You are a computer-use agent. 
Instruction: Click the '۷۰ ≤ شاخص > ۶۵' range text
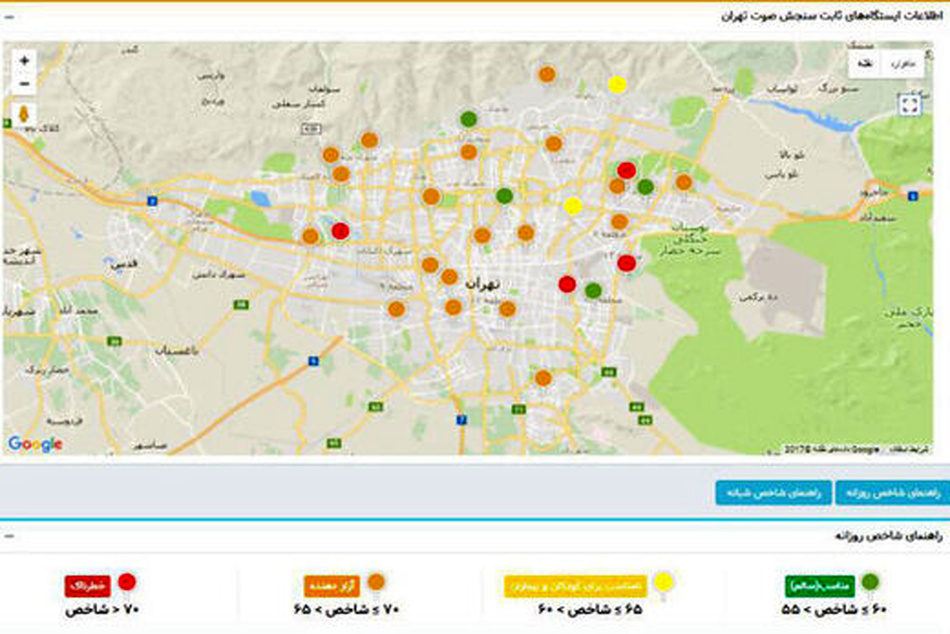click(x=347, y=610)
